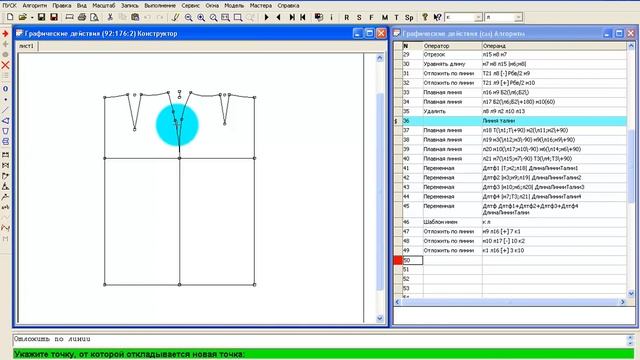Open the Масштаб menu
Image resolution: width=640 pixels, height=360 pixels.
coord(104,6)
